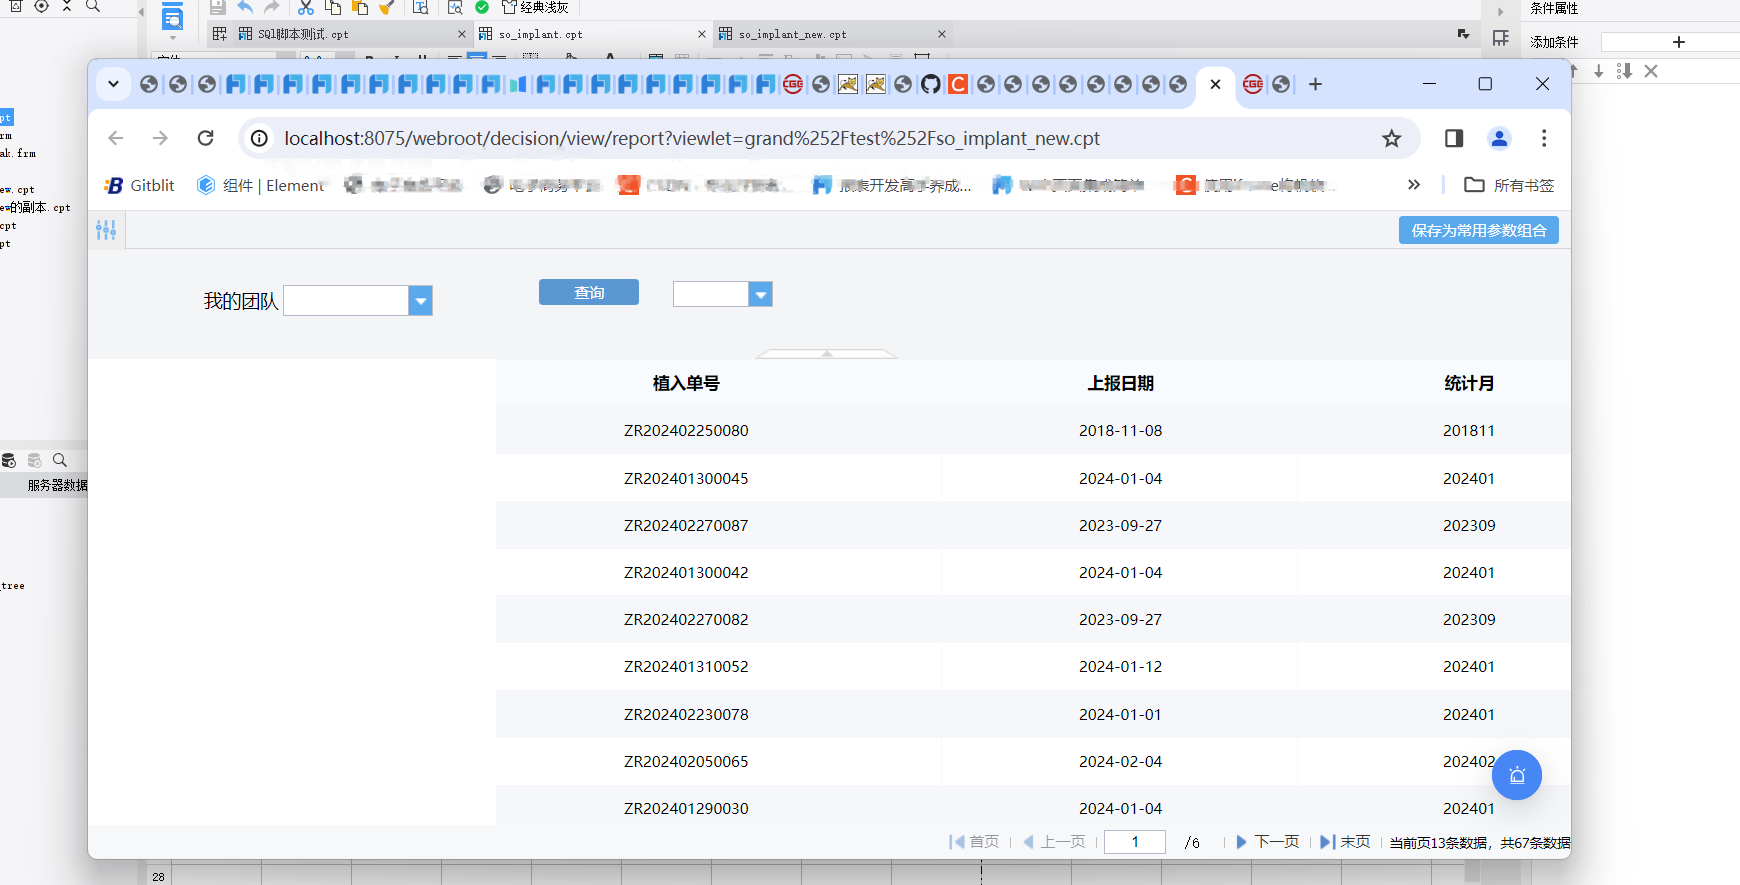
Task: Click the undo arrow in designer toolbar
Action: click(x=245, y=7)
